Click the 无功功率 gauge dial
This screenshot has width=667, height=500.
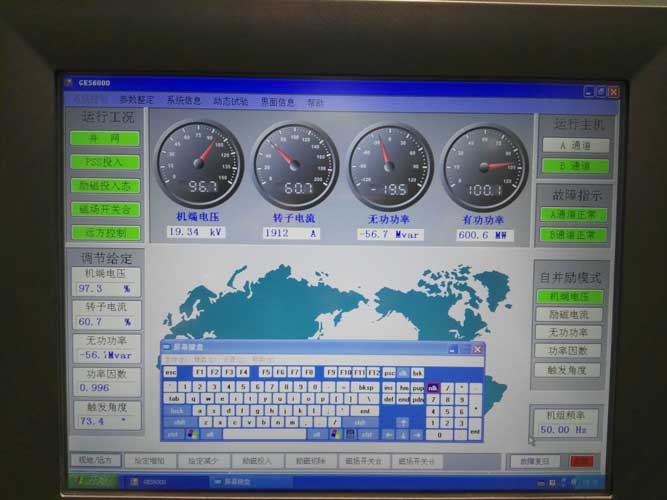point(390,164)
